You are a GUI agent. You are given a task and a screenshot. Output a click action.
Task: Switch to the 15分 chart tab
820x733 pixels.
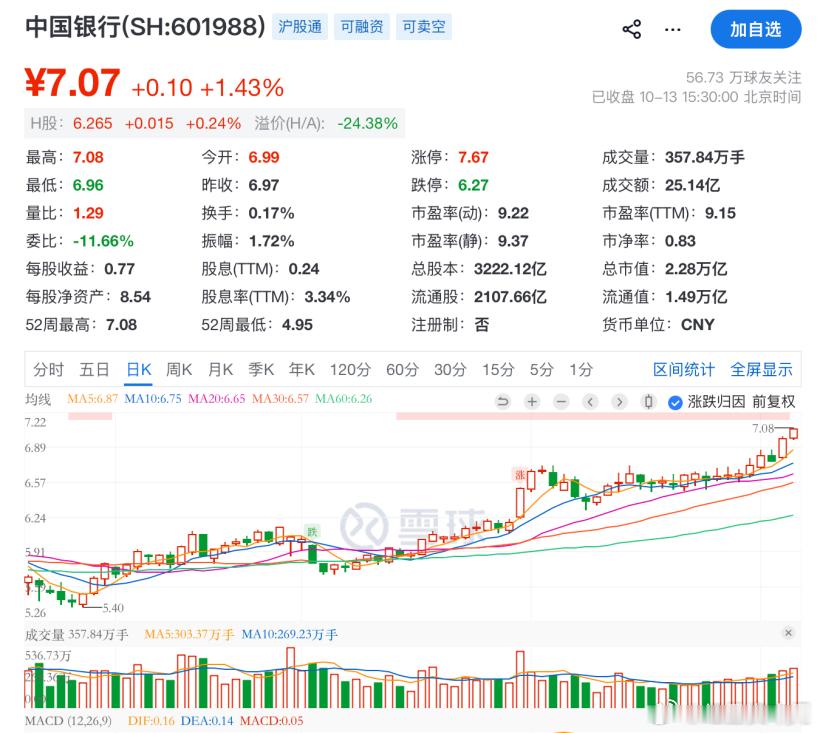pos(498,370)
